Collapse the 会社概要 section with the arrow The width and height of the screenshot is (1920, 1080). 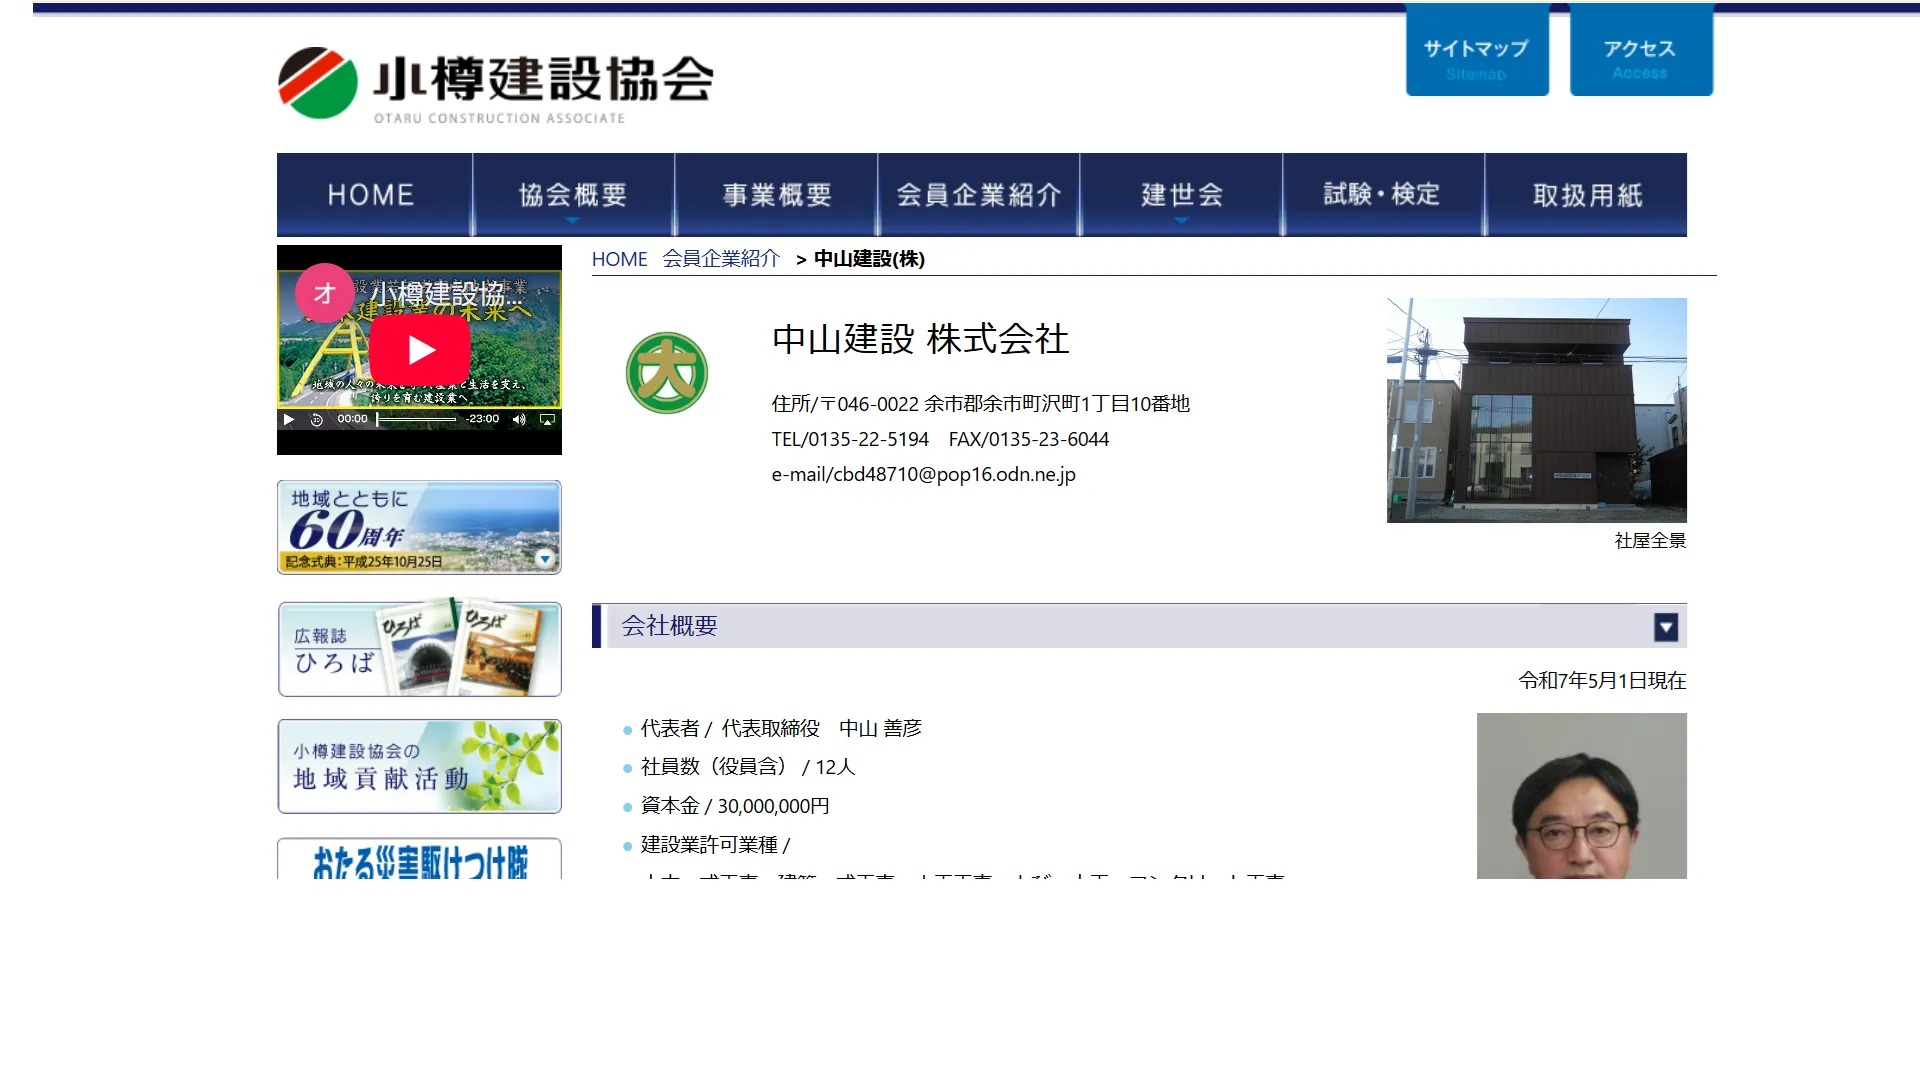pos(1665,627)
